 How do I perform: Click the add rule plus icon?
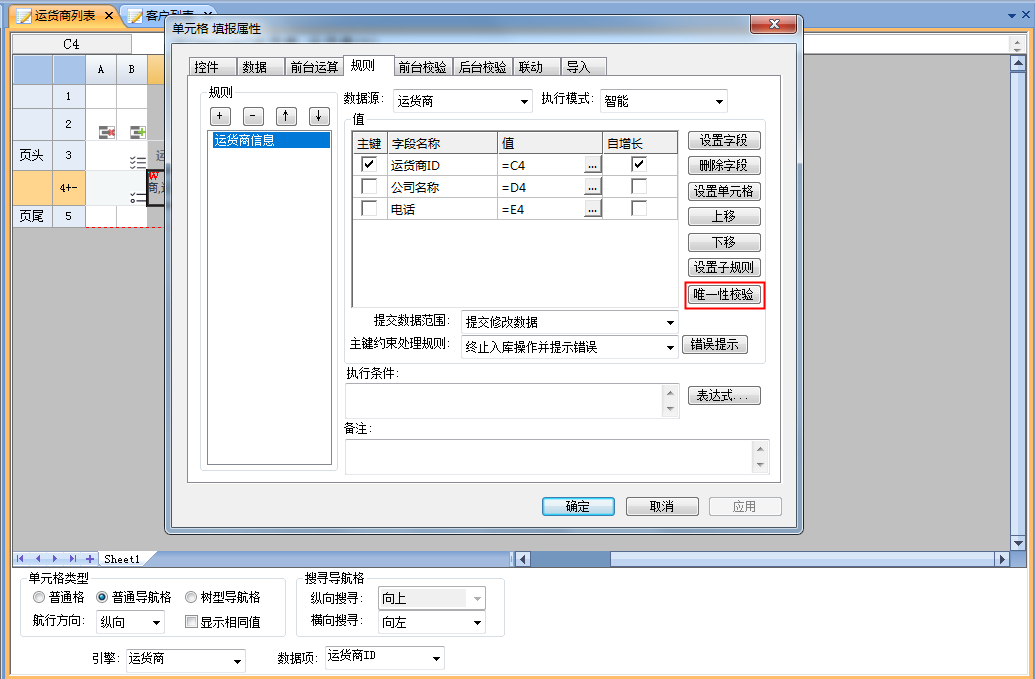pyautogui.click(x=220, y=116)
